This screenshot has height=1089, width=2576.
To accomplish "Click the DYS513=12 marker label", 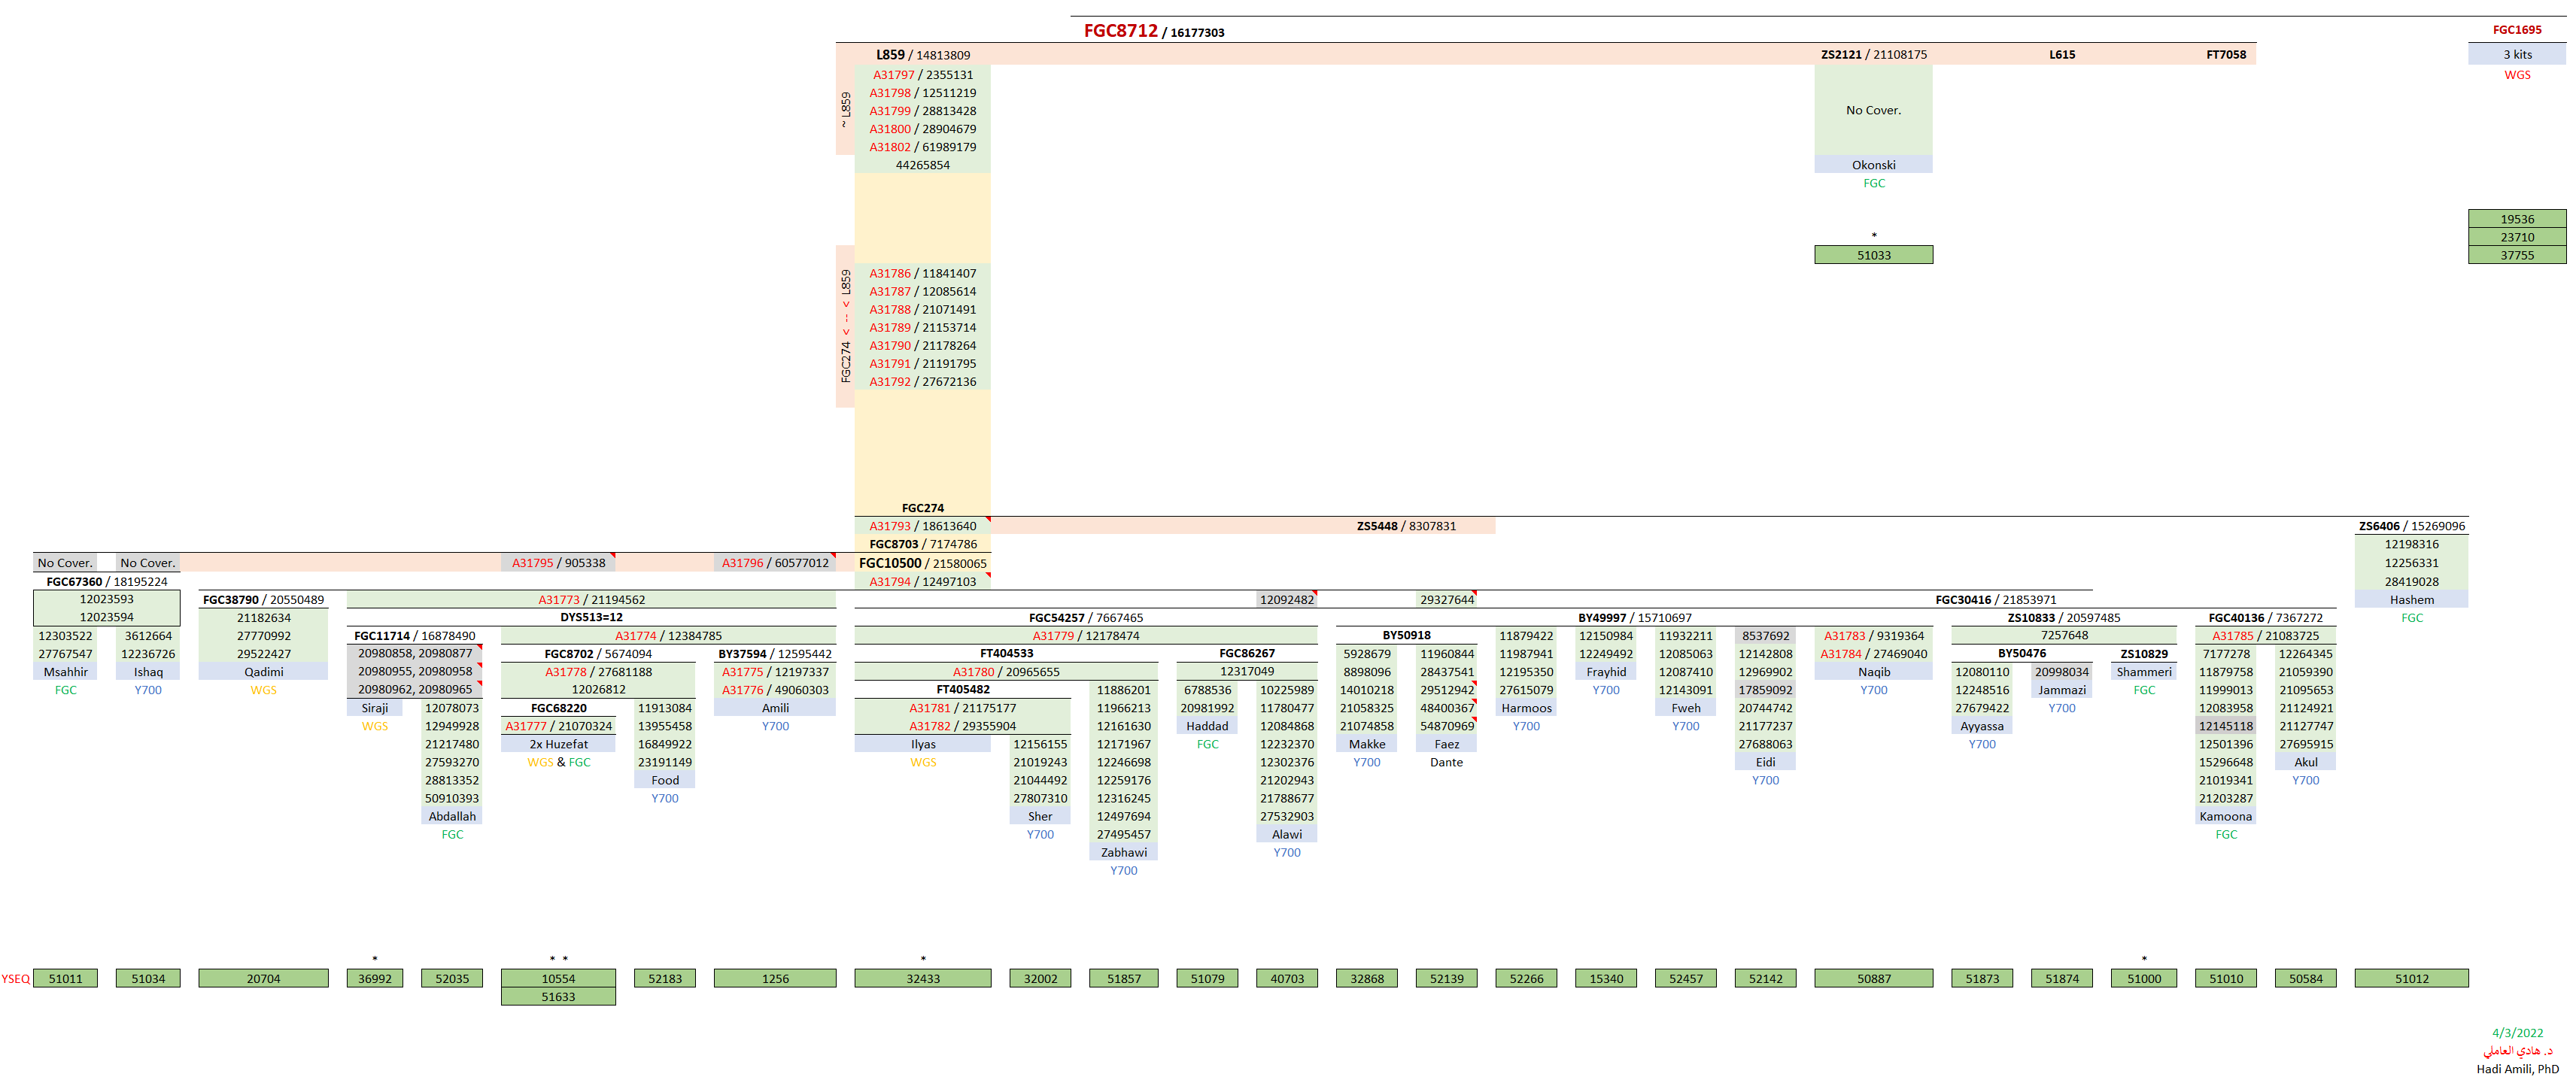I will click(591, 618).
